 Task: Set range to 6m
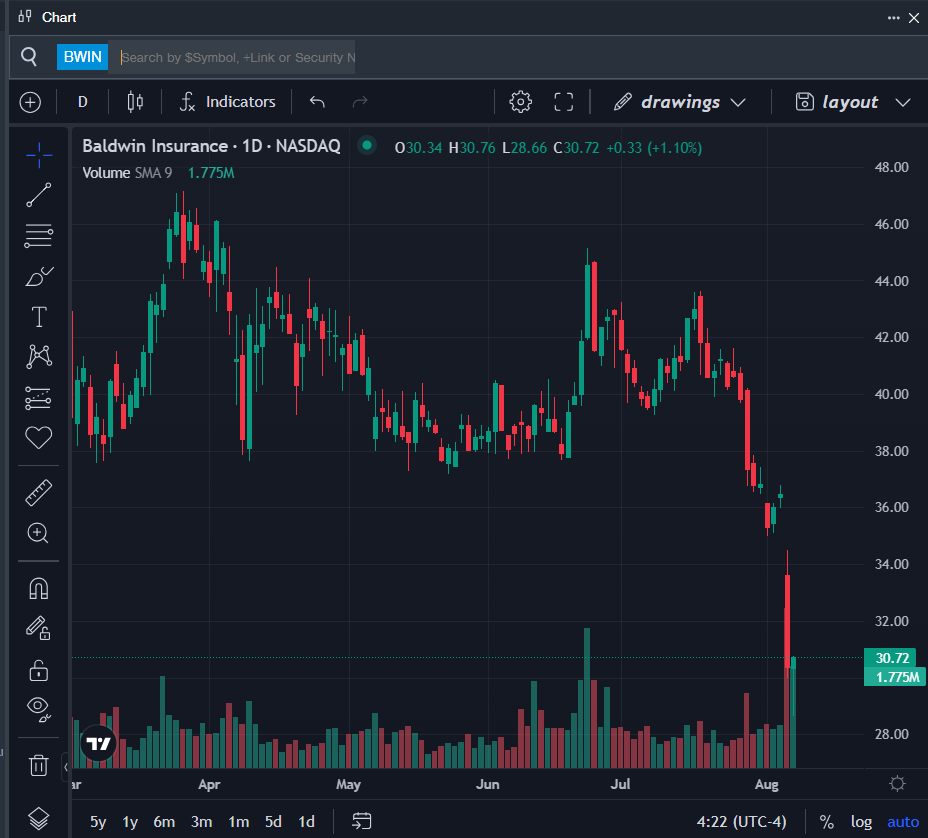[x=164, y=821]
